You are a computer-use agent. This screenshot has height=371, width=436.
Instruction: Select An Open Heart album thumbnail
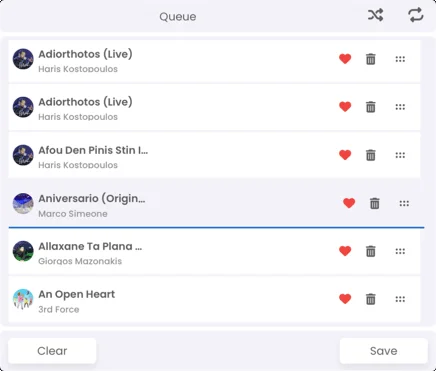(x=23, y=299)
